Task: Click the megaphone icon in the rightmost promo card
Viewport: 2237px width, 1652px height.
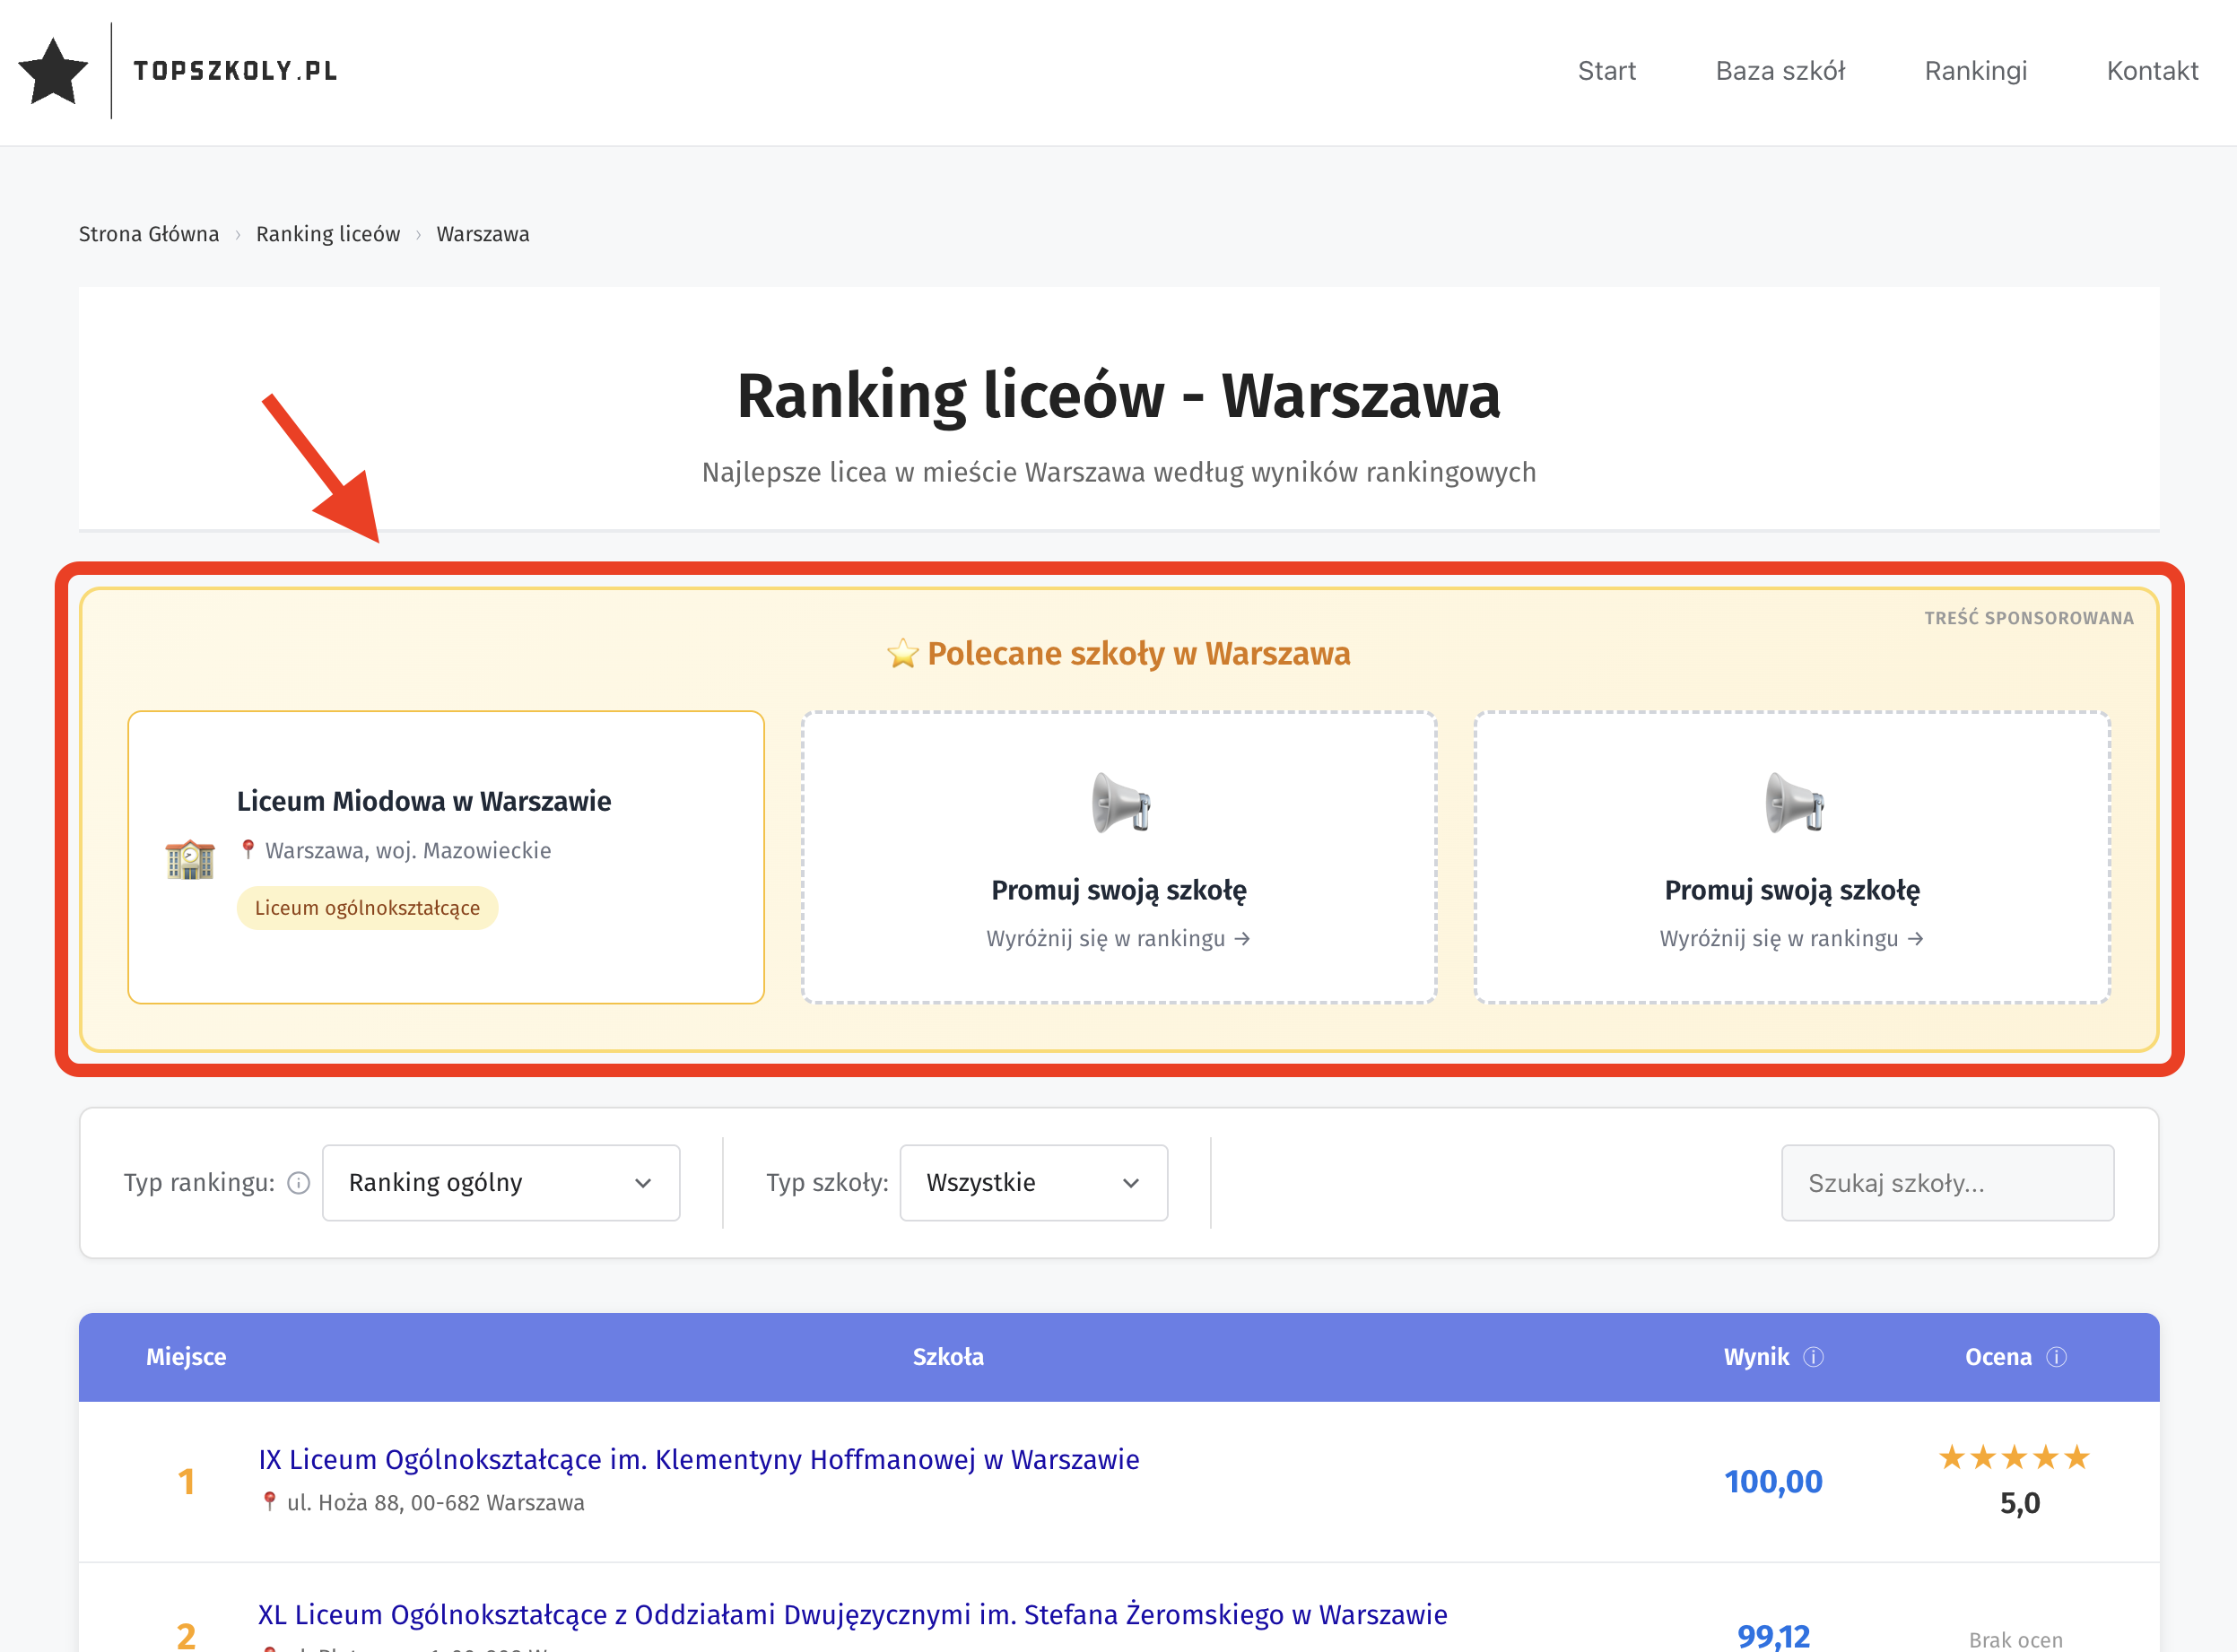Action: coord(1793,802)
